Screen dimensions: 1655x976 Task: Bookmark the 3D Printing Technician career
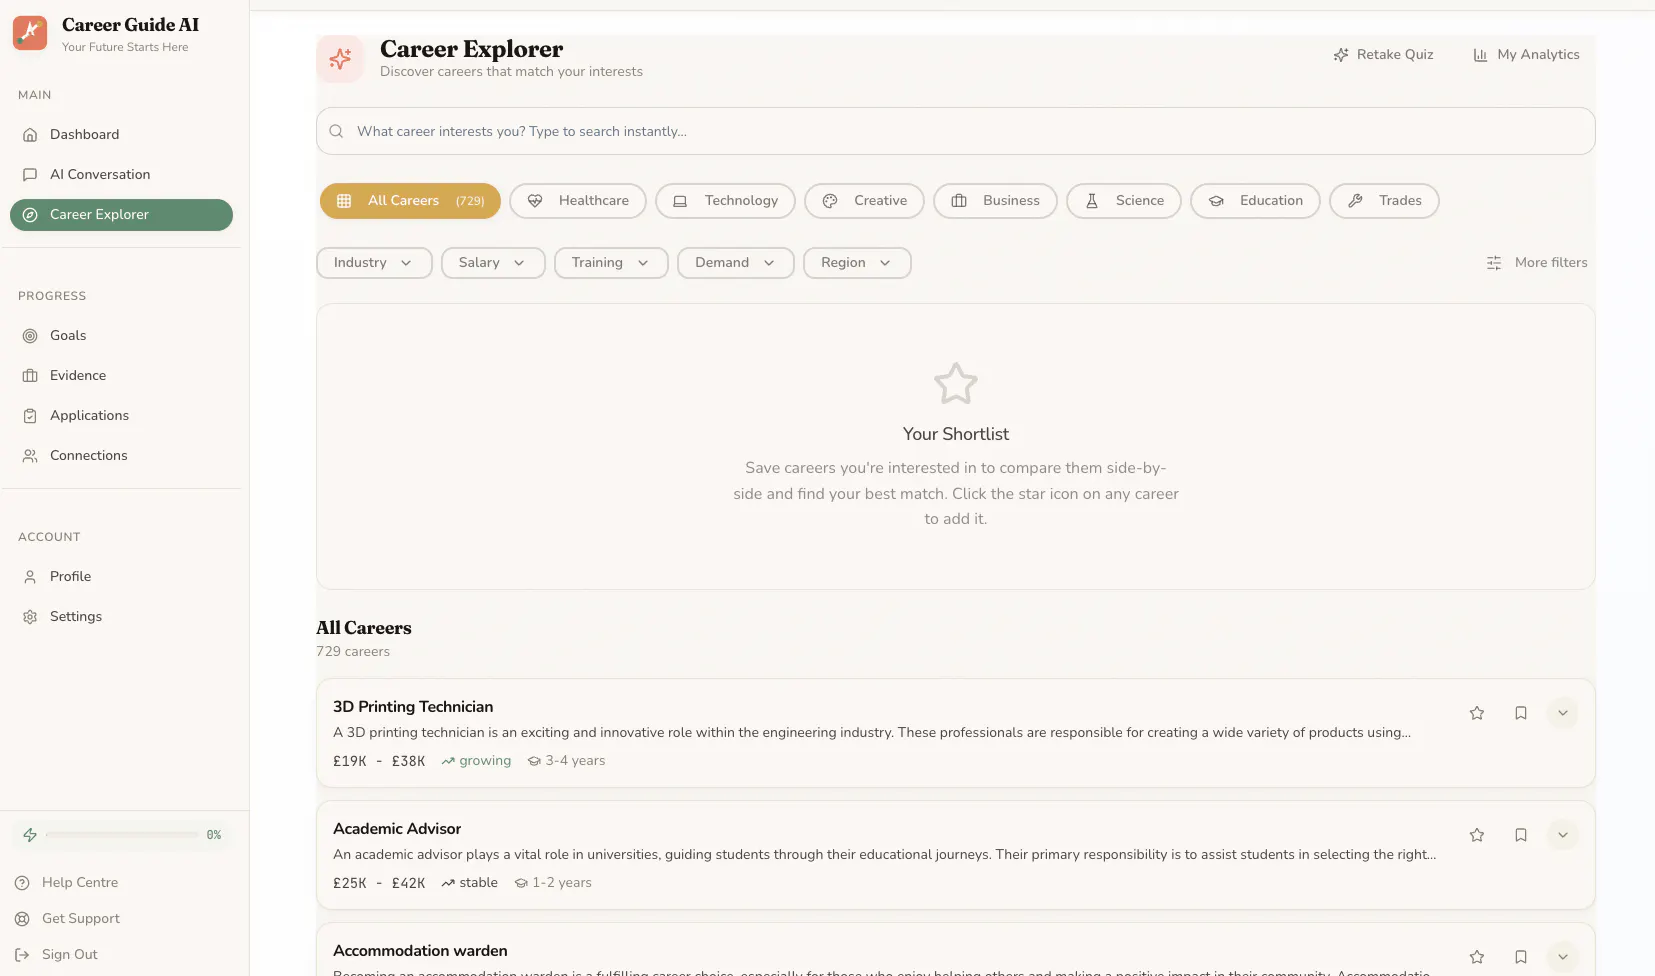(x=1521, y=713)
